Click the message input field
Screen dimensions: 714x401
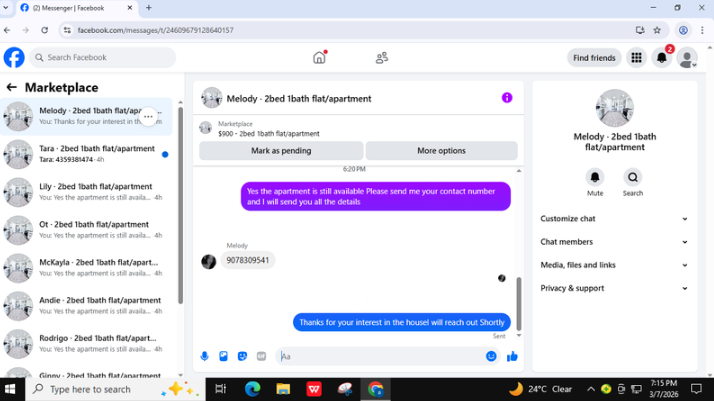382,356
